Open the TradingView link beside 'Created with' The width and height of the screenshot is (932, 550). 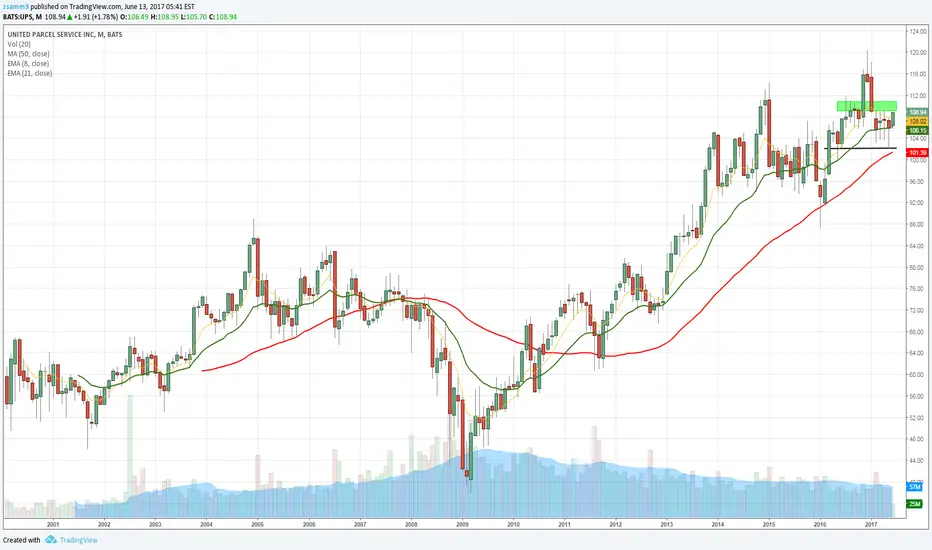(78, 540)
